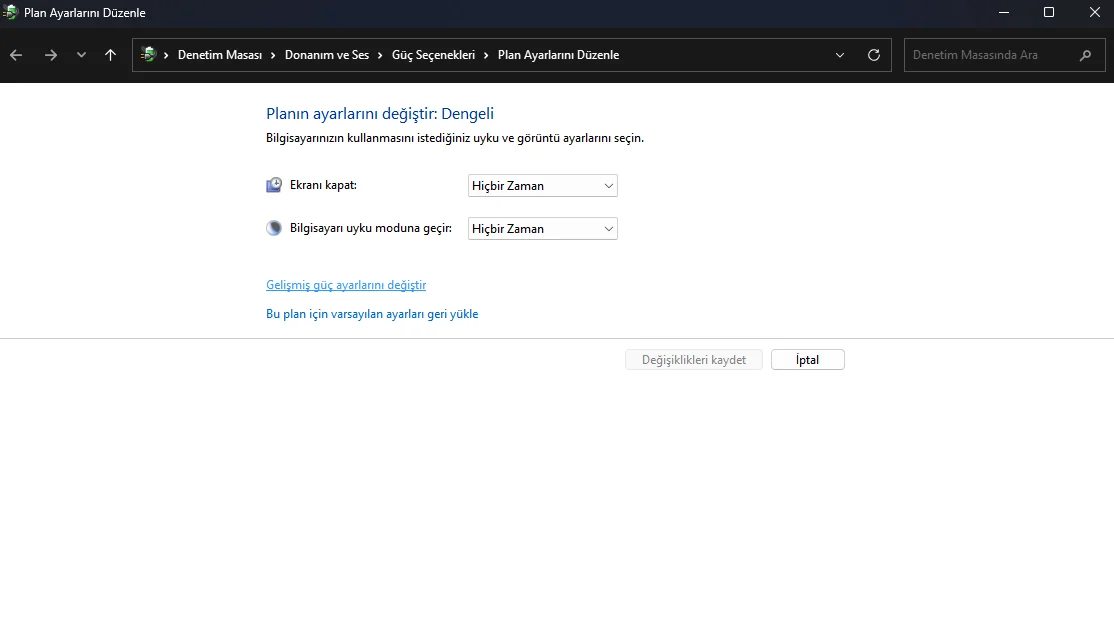This screenshot has height=628, width=1114.
Task: Click Bilgisayarı uyku moduna geçir label
Action: click(x=371, y=228)
